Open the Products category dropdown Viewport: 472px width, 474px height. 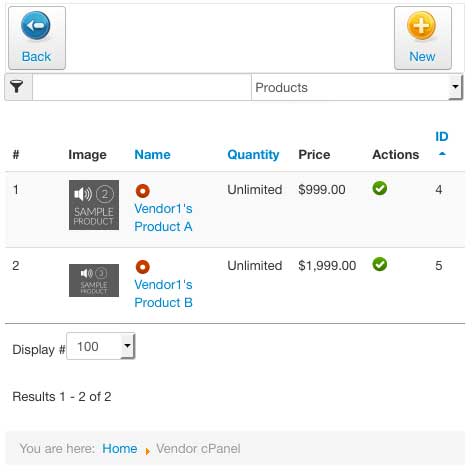click(x=357, y=87)
